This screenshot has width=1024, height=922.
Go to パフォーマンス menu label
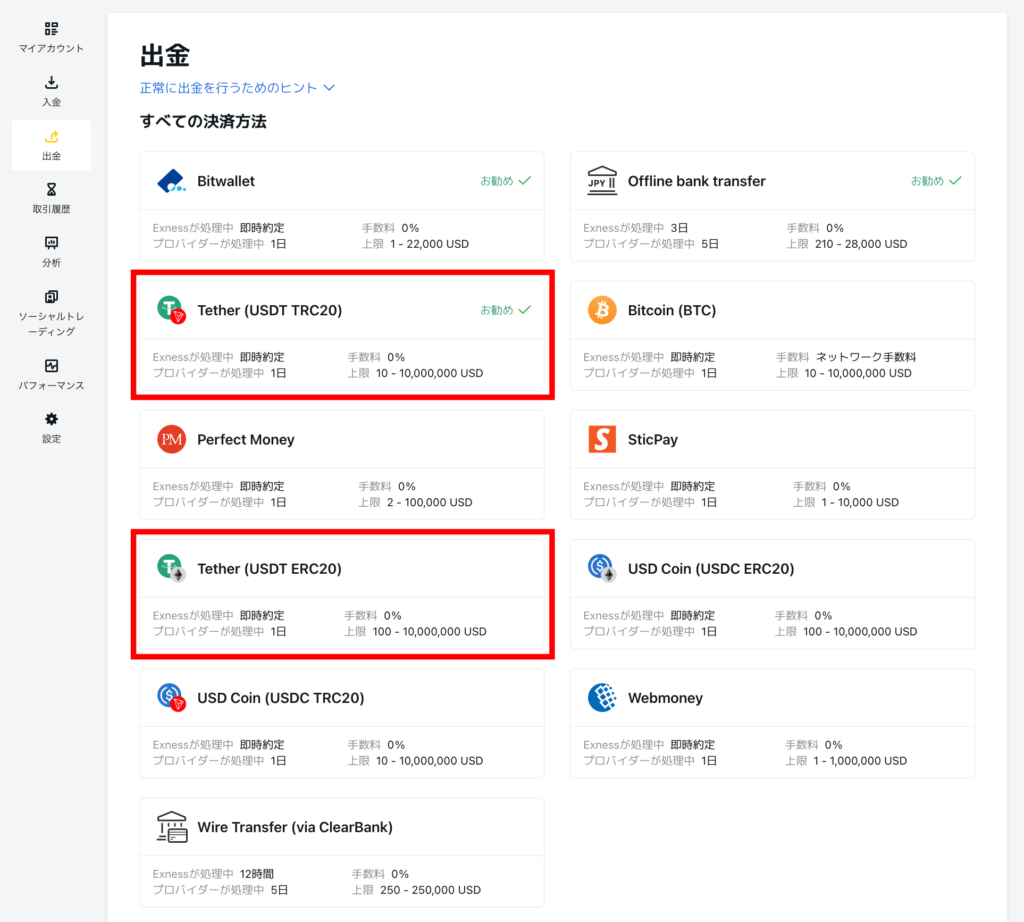tap(52, 385)
